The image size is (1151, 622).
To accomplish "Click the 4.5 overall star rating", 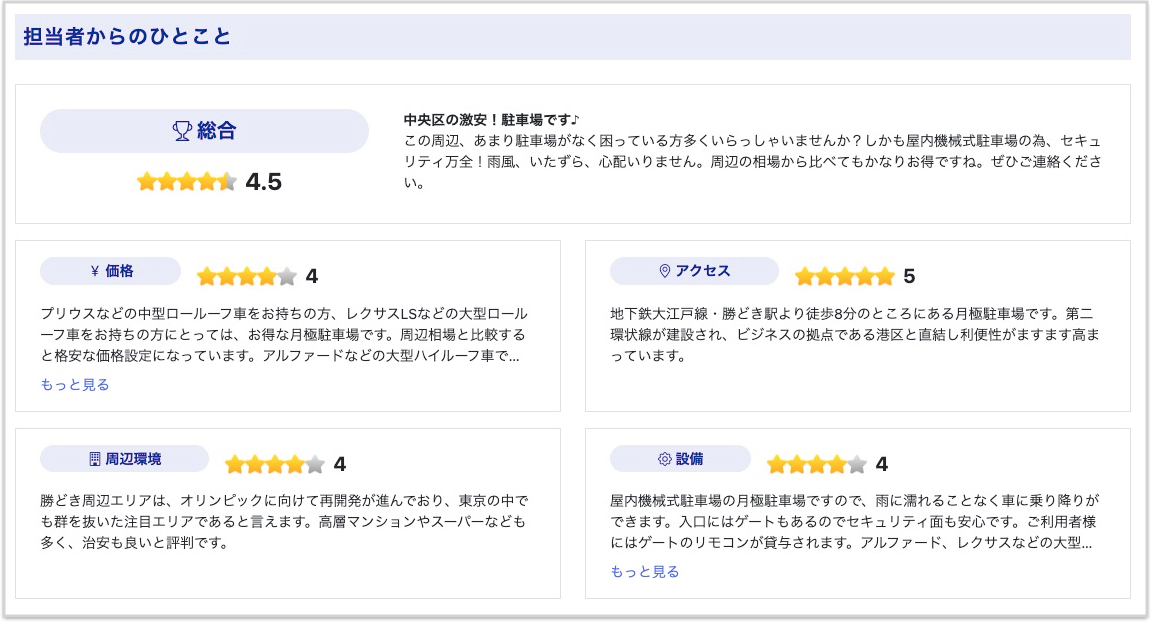I will click(187, 182).
